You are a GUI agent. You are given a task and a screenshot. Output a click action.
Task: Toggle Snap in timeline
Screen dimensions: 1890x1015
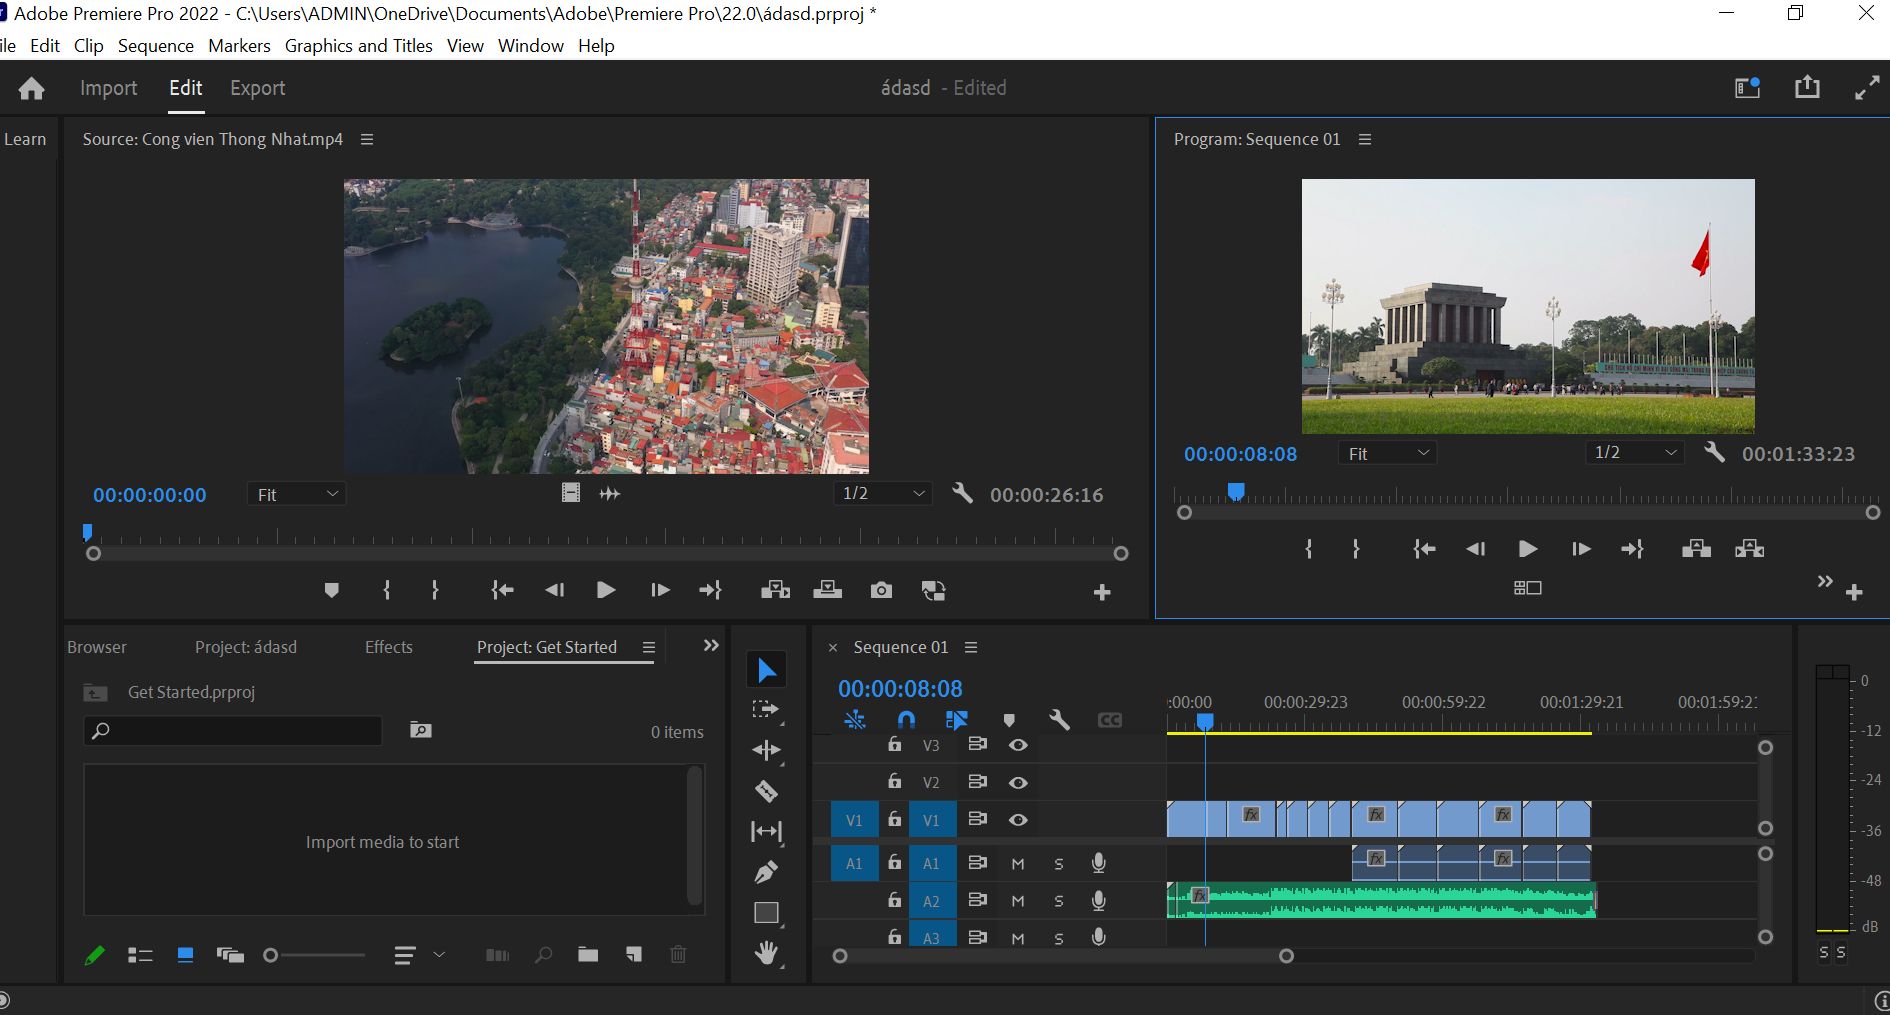906,719
